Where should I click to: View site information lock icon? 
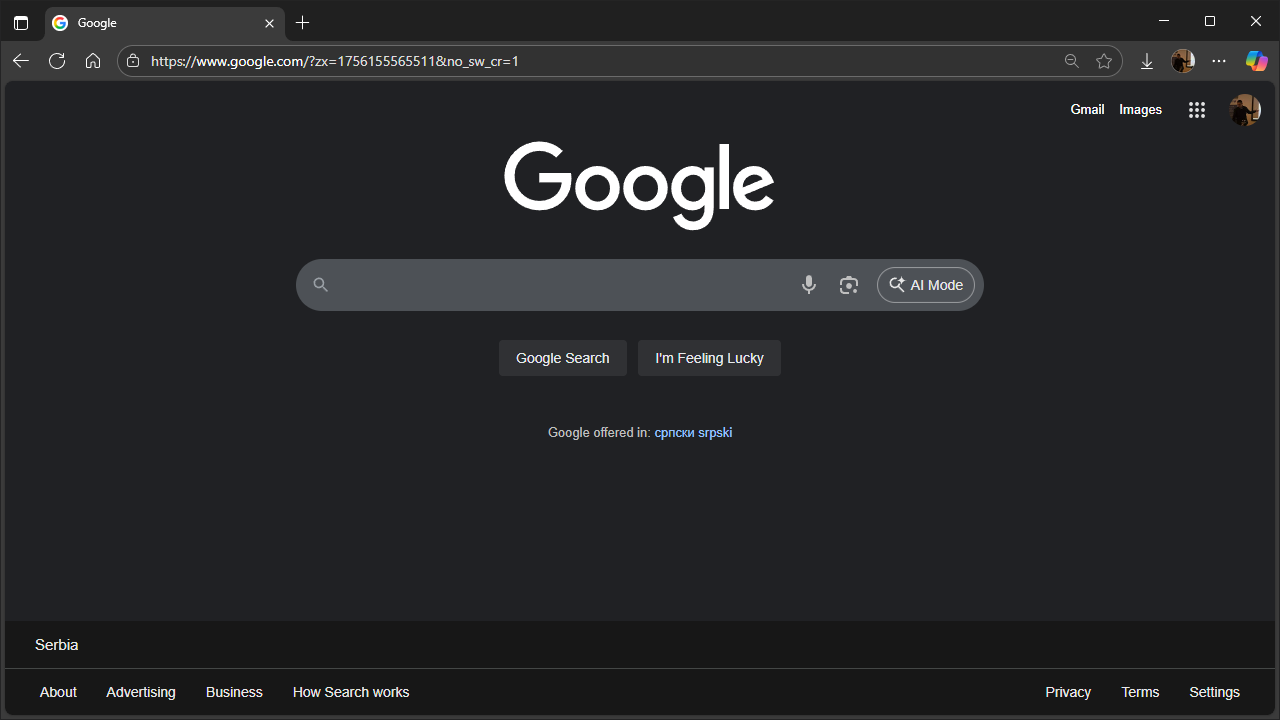click(x=133, y=61)
